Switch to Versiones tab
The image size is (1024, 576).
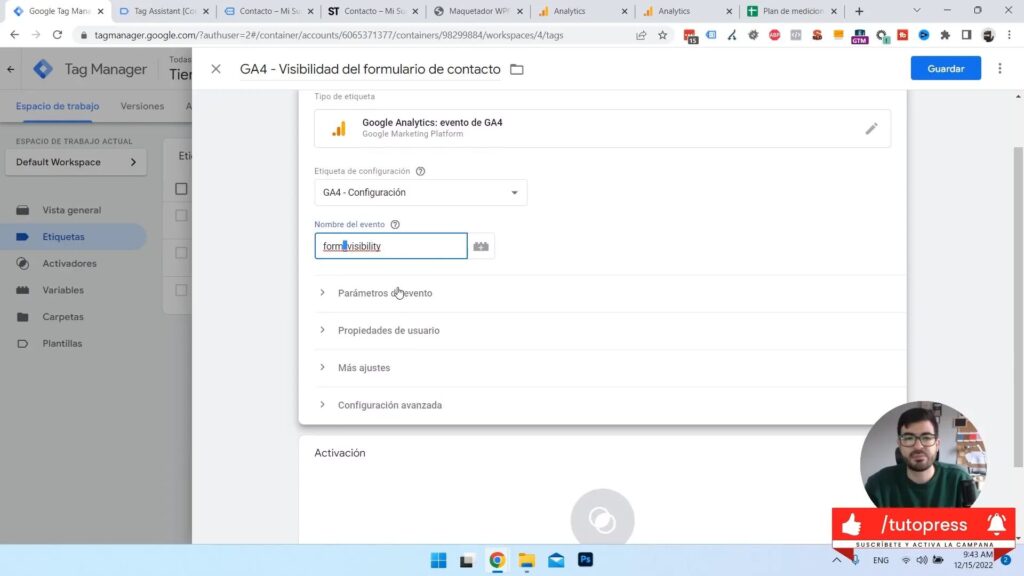point(142,106)
